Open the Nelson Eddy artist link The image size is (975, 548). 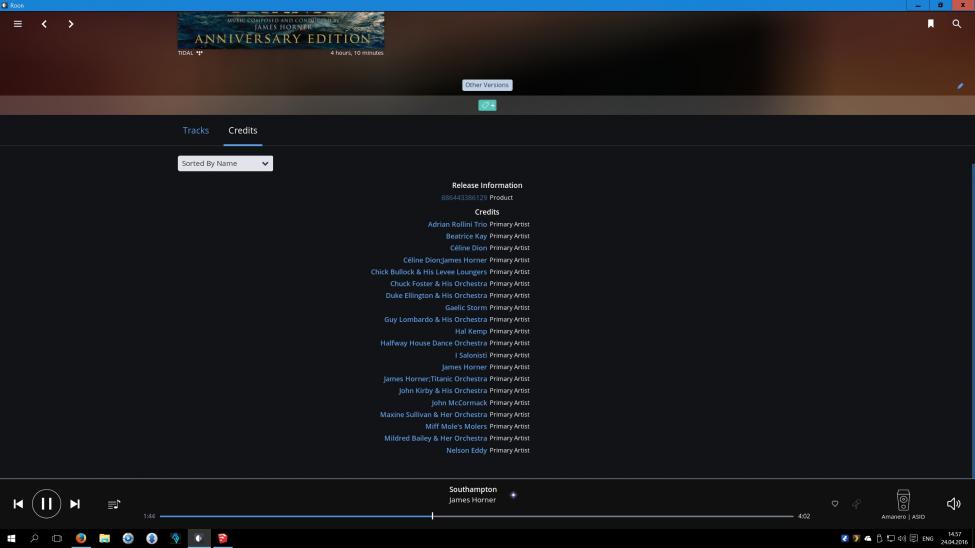(466, 450)
